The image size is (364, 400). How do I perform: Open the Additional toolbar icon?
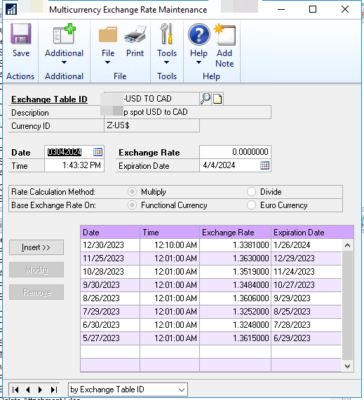click(64, 34)
